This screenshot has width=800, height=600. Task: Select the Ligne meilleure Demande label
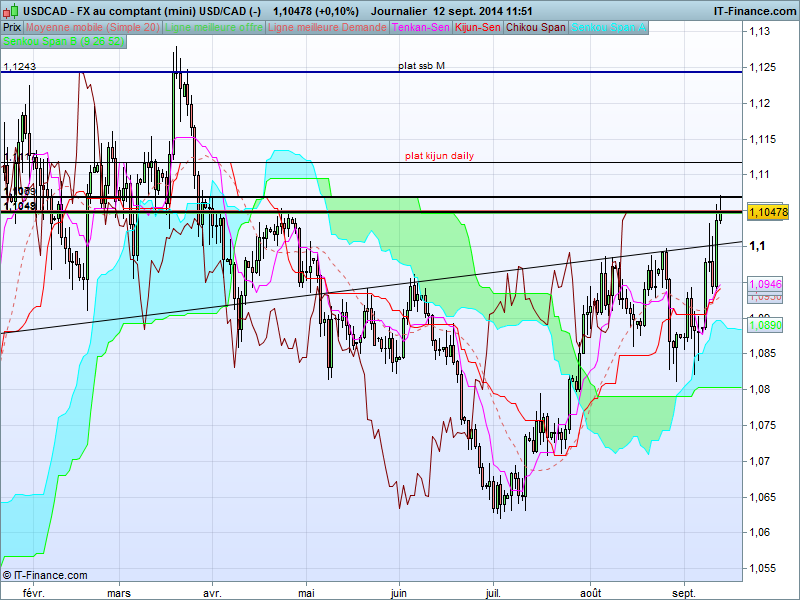click(x=328, y=28)
